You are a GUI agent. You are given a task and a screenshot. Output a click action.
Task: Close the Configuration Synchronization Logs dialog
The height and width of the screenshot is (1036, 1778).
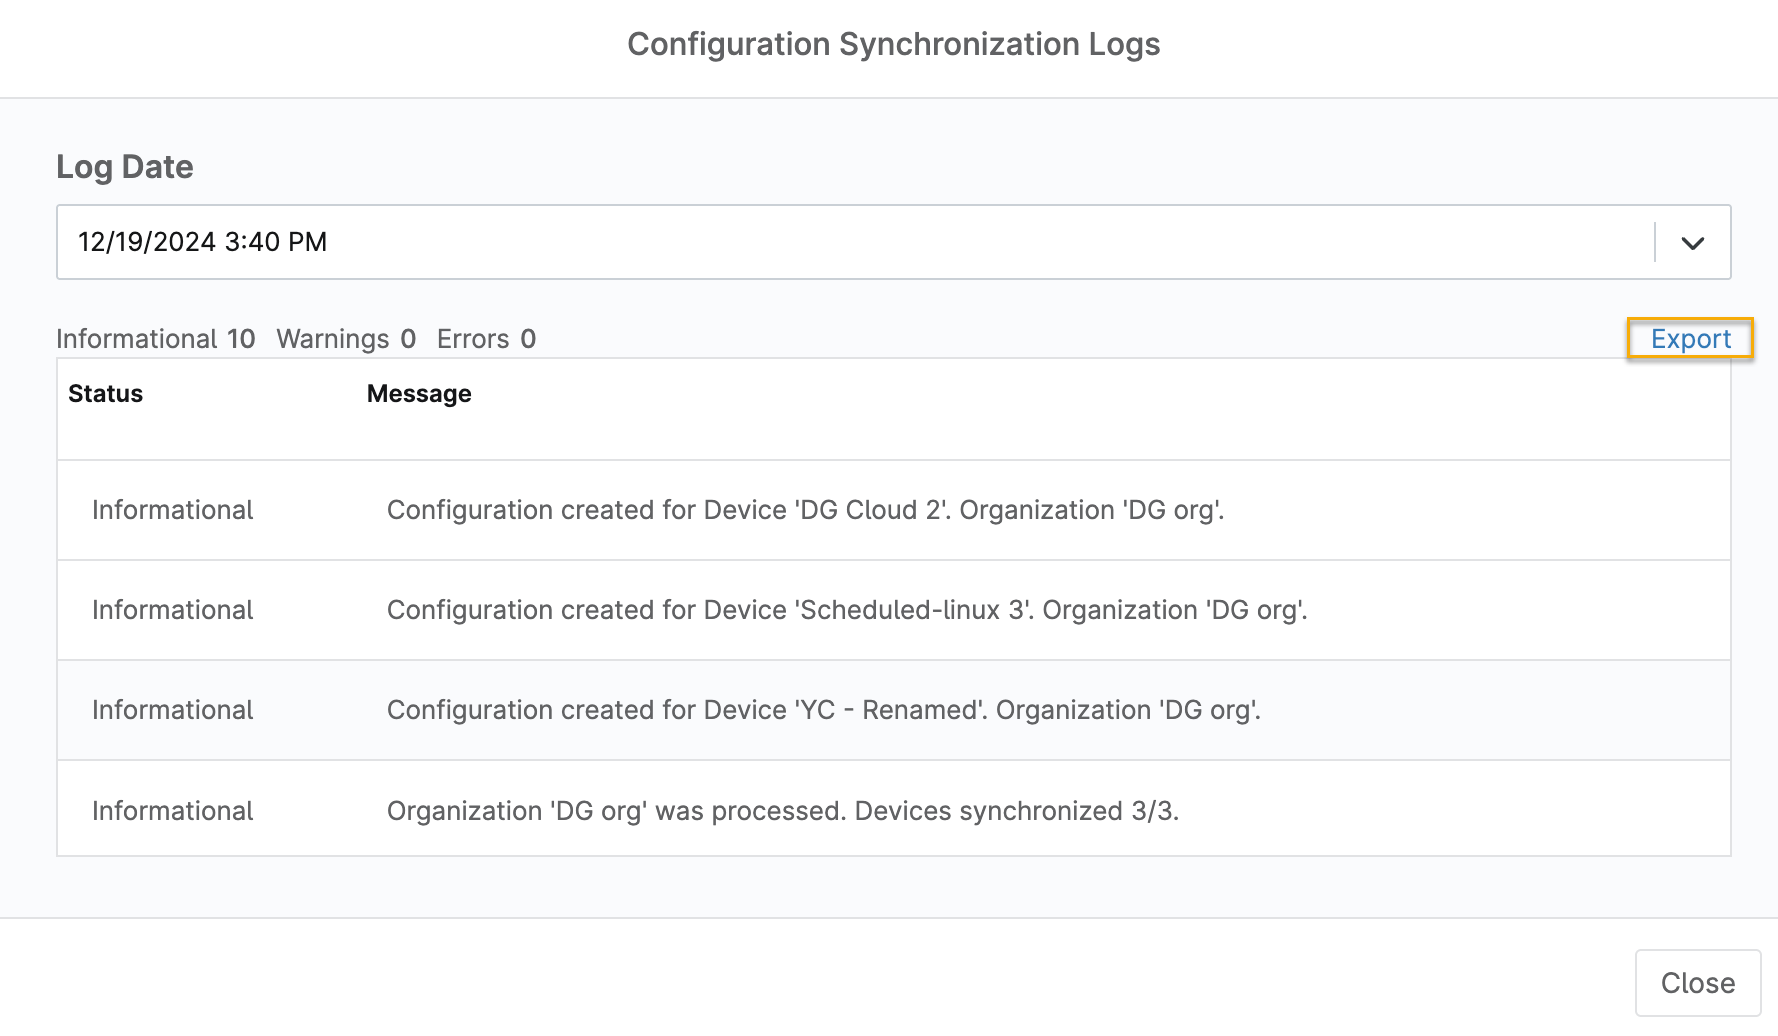tap(1697, 982)
